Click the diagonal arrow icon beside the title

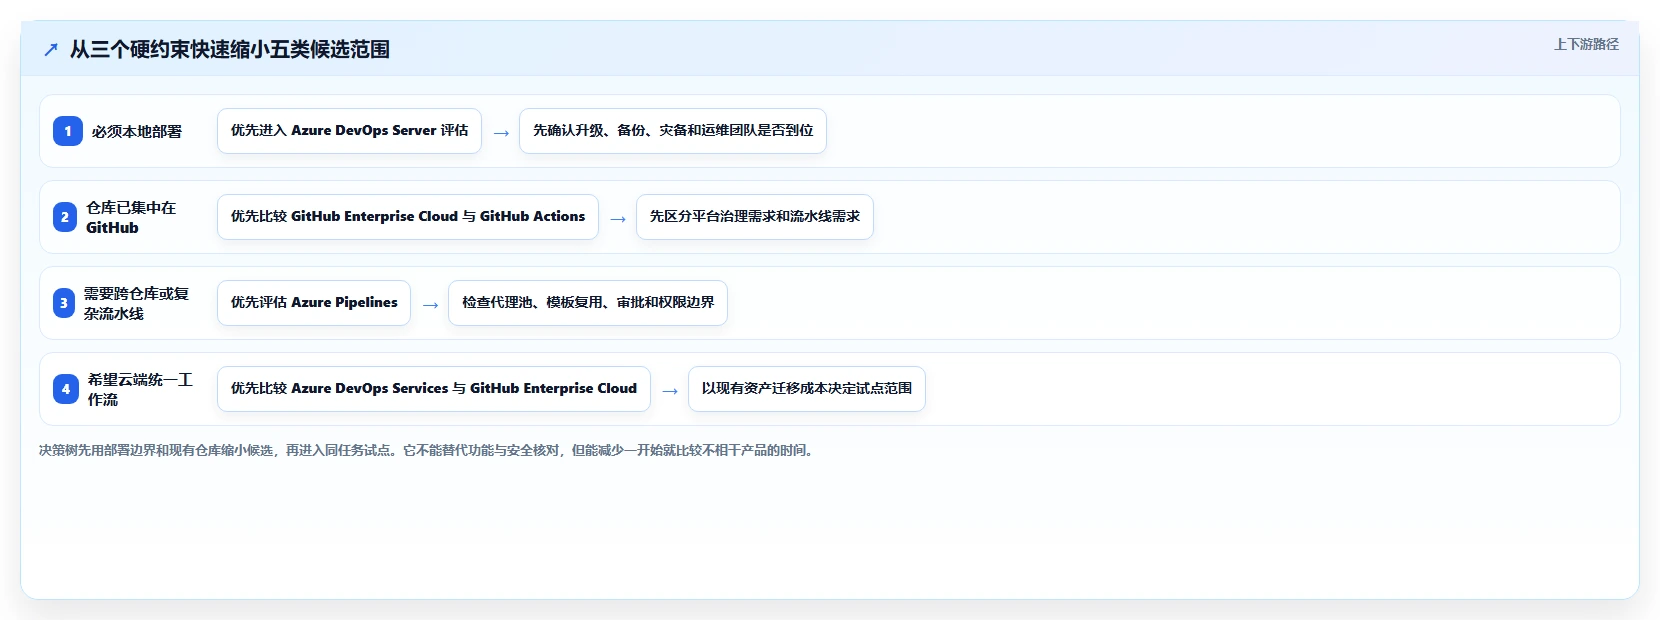[51, 49]
